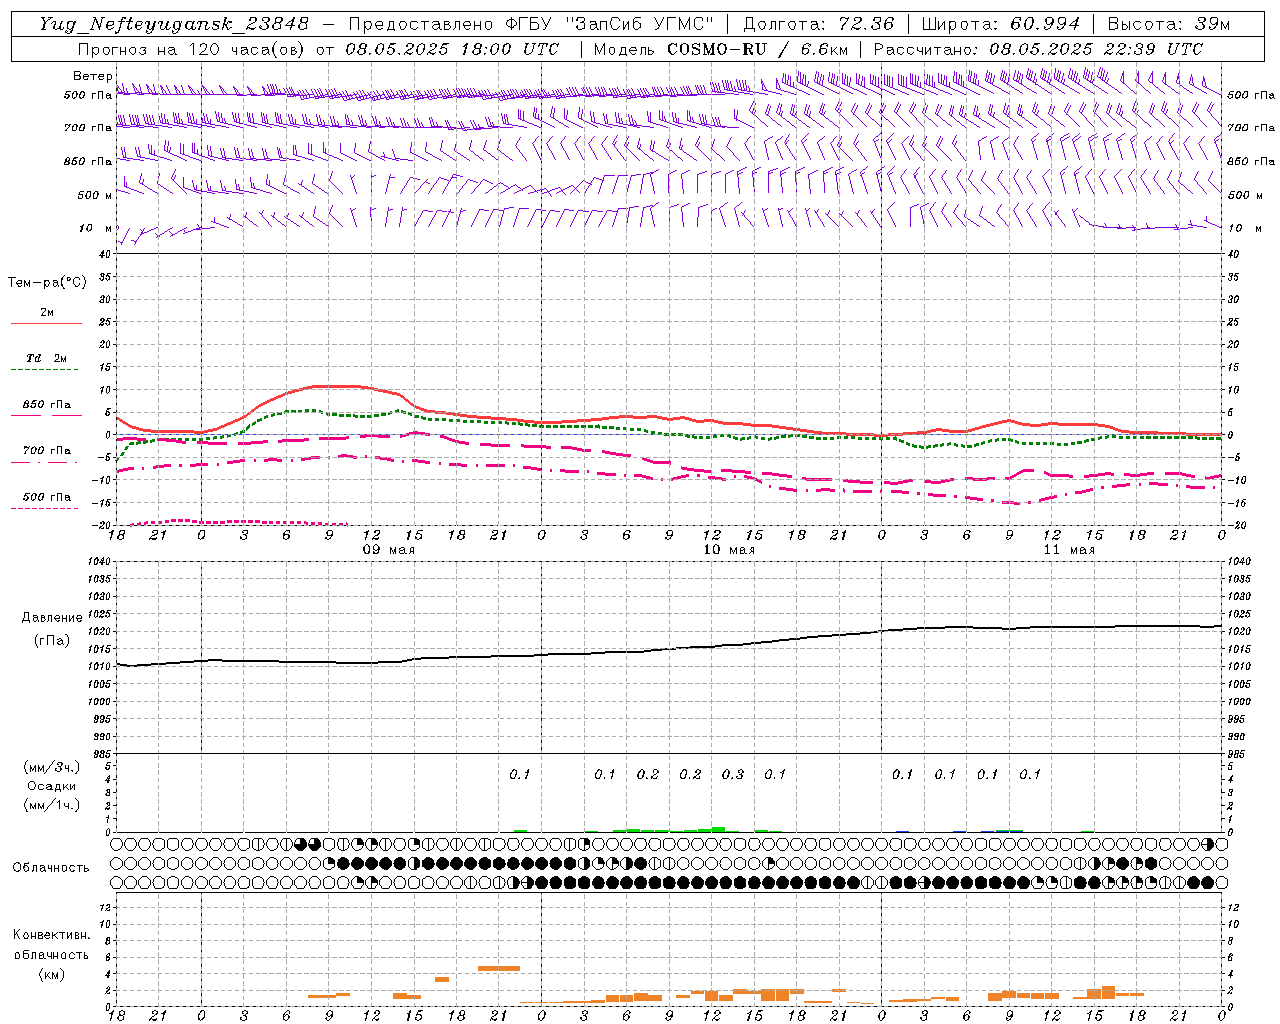
Task: Click the Конвективн. label in the convective panel
Action: [51, 935]
